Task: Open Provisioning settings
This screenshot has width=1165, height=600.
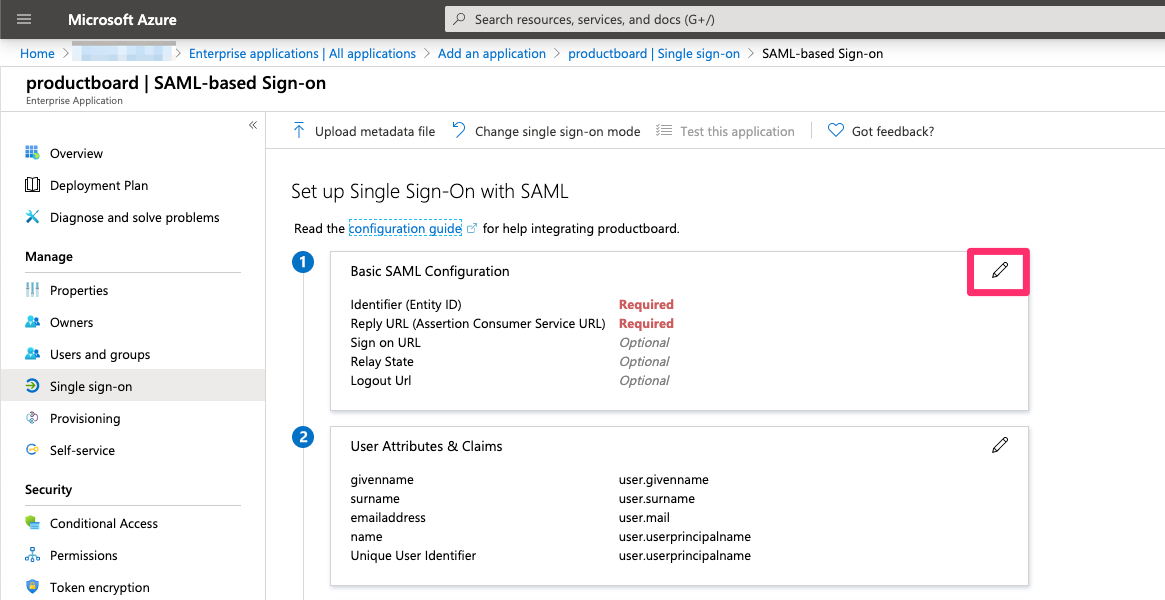Action: click(85, 418)
